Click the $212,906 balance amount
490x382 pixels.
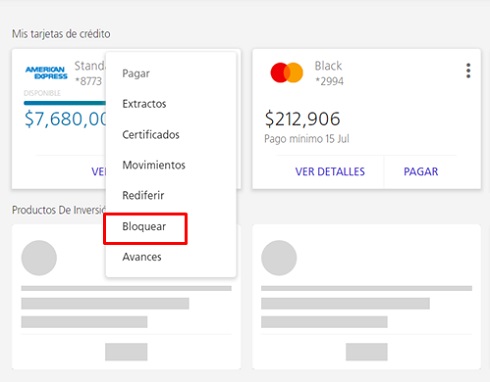pos(302,119)
